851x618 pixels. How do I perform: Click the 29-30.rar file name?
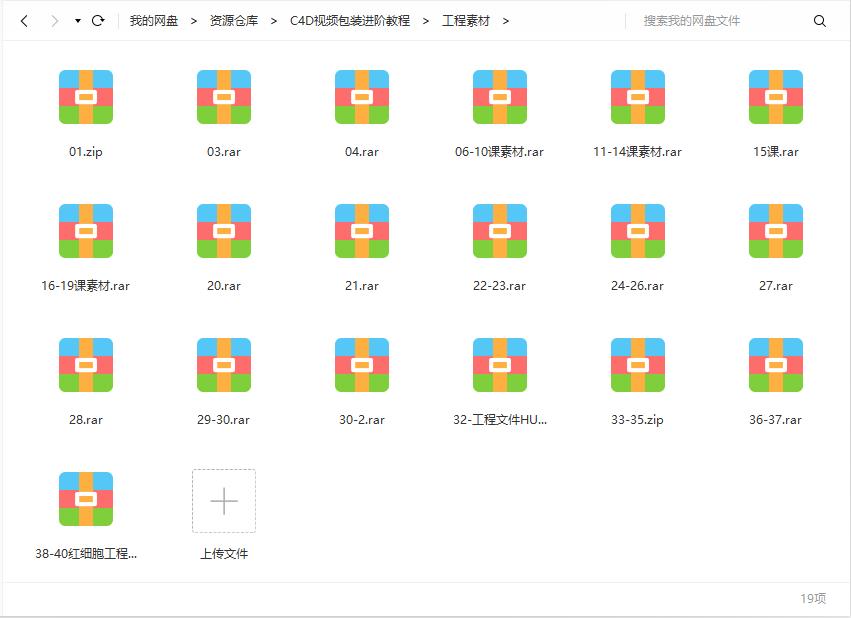tap(224, 419)
